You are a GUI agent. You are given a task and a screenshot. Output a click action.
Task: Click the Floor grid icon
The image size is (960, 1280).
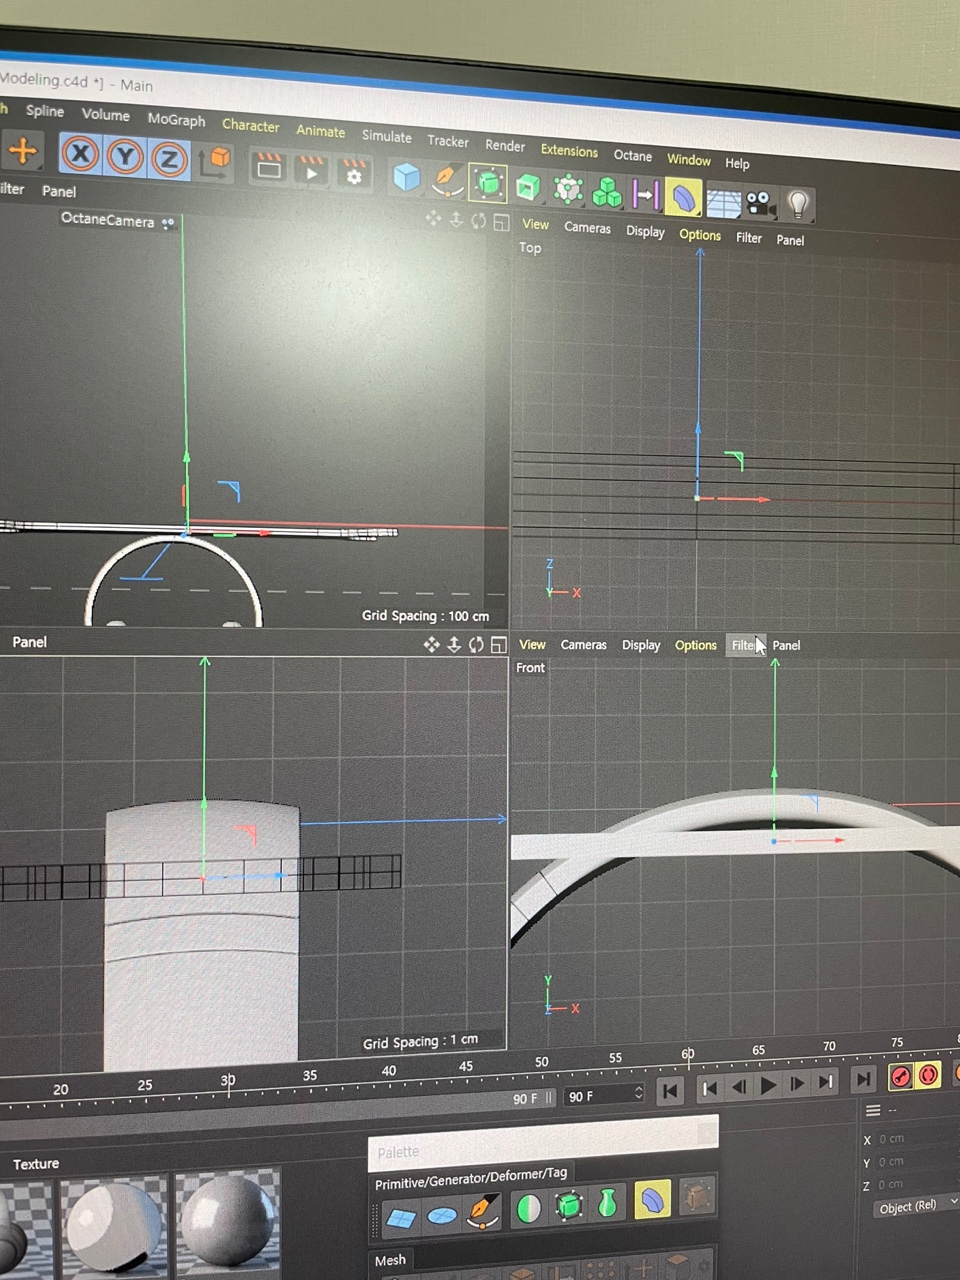[x=723, y=201]
